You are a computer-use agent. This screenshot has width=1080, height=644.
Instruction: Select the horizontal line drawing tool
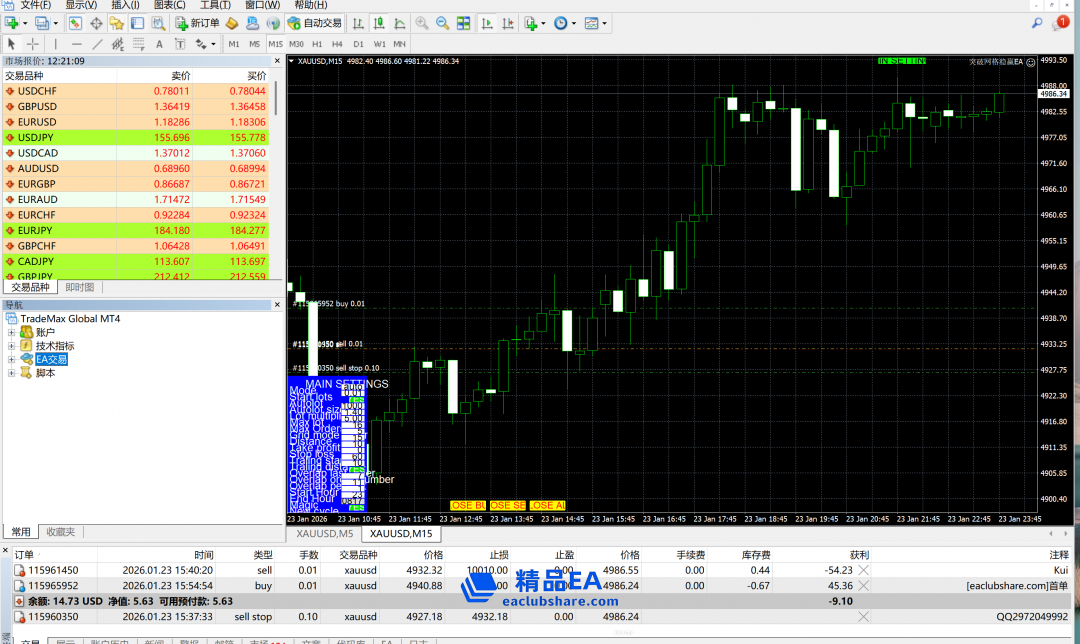point(76,44)
